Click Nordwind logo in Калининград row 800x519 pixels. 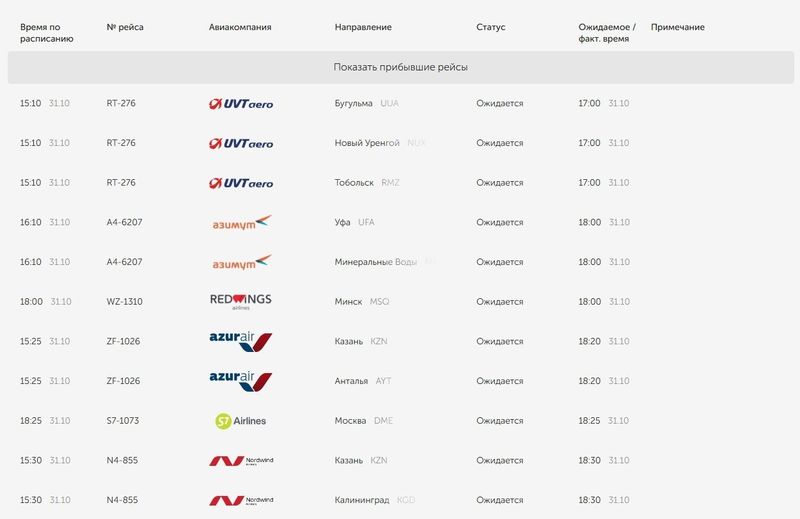(240, 500)
